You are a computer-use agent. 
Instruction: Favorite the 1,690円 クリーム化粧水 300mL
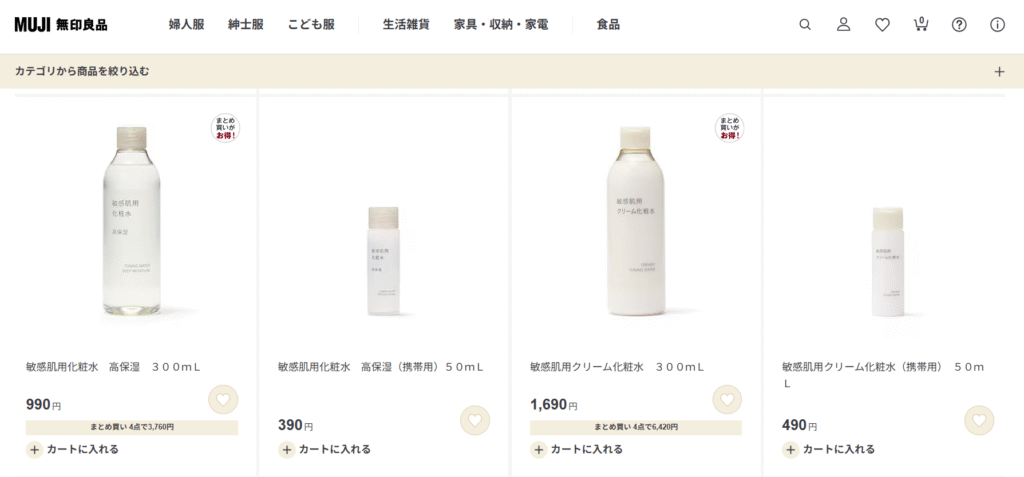coord(727,399)
